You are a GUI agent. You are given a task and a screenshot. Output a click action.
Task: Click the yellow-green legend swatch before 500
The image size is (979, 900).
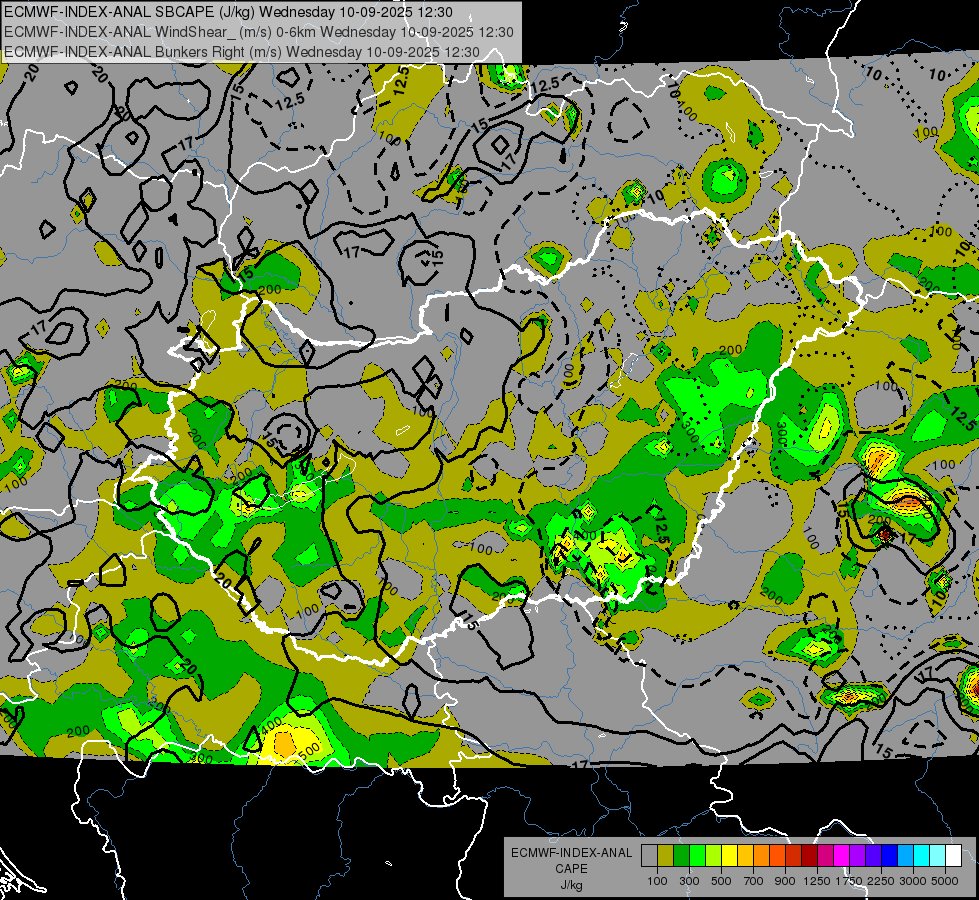point(714,856)
